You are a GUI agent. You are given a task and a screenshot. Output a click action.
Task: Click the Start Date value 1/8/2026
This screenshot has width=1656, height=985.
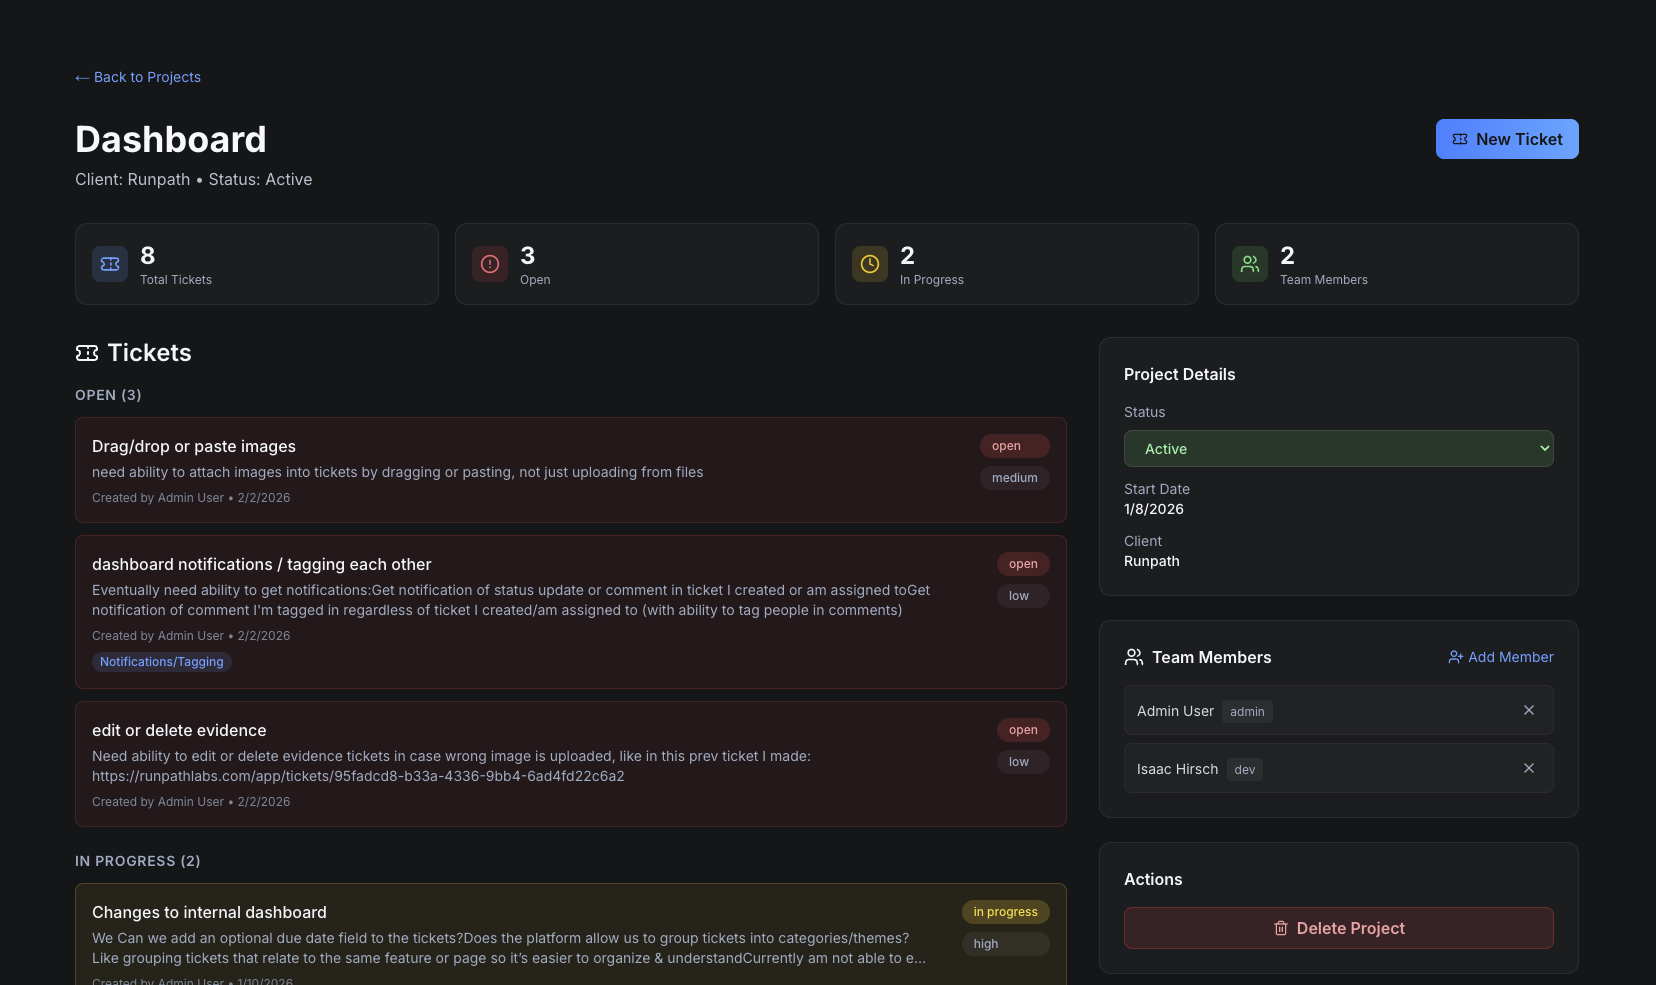tap(1154, 509)
